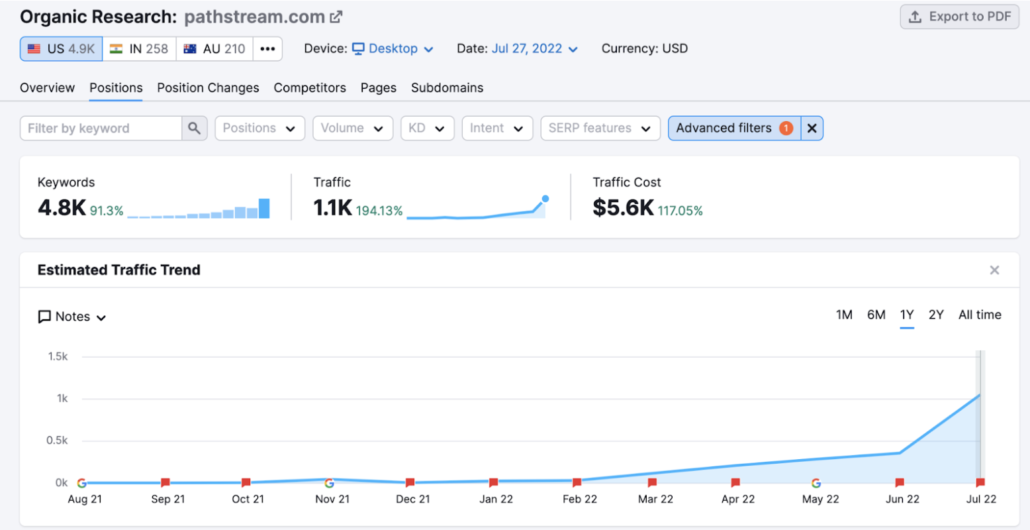Click the red note flag at Mar 22

tap(652, 483)
